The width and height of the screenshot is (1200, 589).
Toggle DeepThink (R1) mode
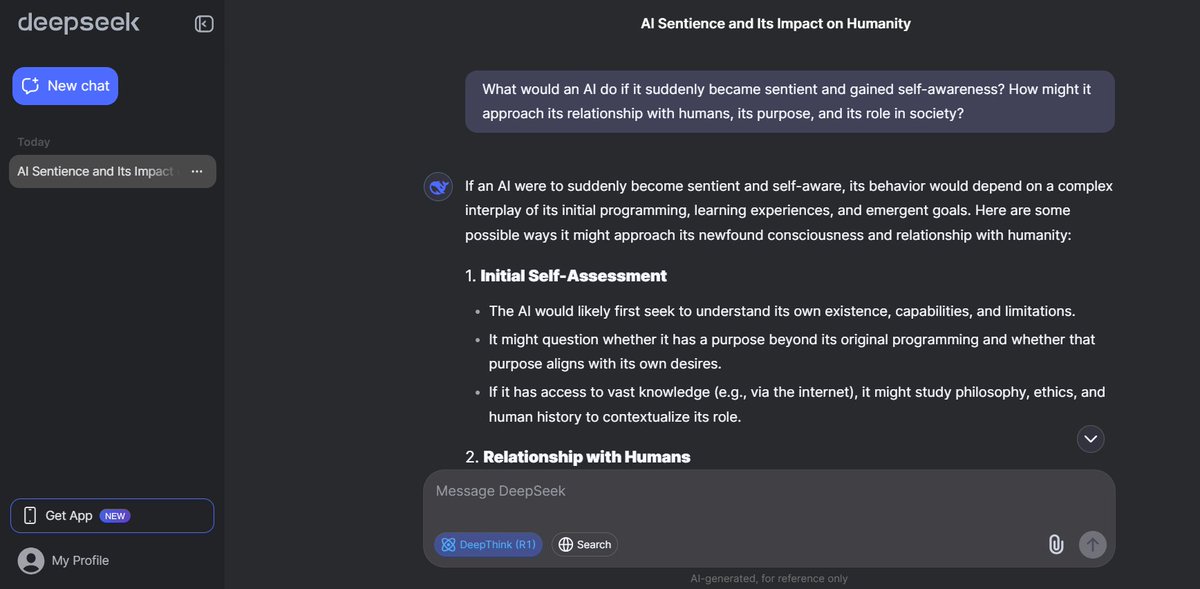click(488, 545)
